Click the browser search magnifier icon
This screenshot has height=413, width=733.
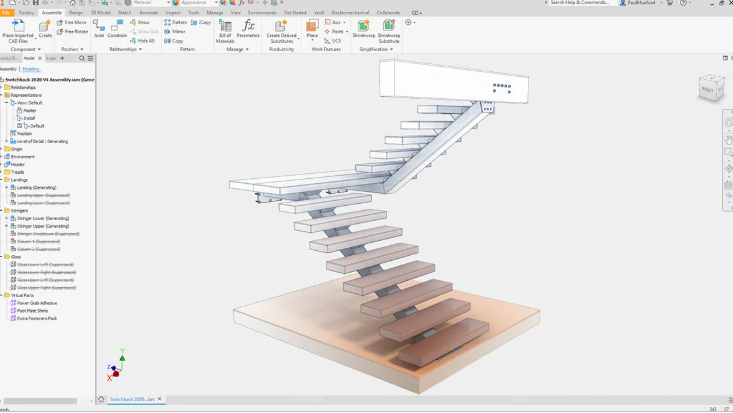pos(82,58)
